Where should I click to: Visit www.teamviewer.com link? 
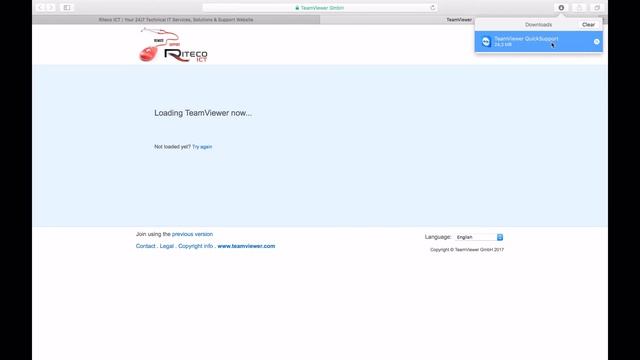click(x=246, y=246)
